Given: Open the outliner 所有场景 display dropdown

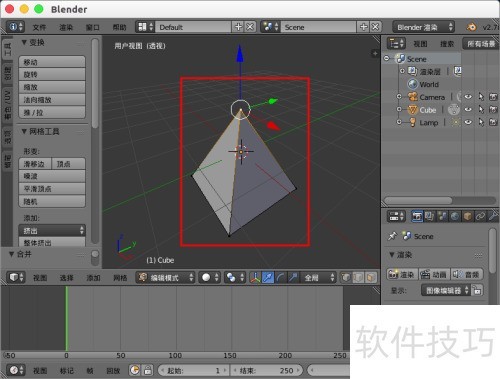Looking at the screenshot, I should coord(481,44).
